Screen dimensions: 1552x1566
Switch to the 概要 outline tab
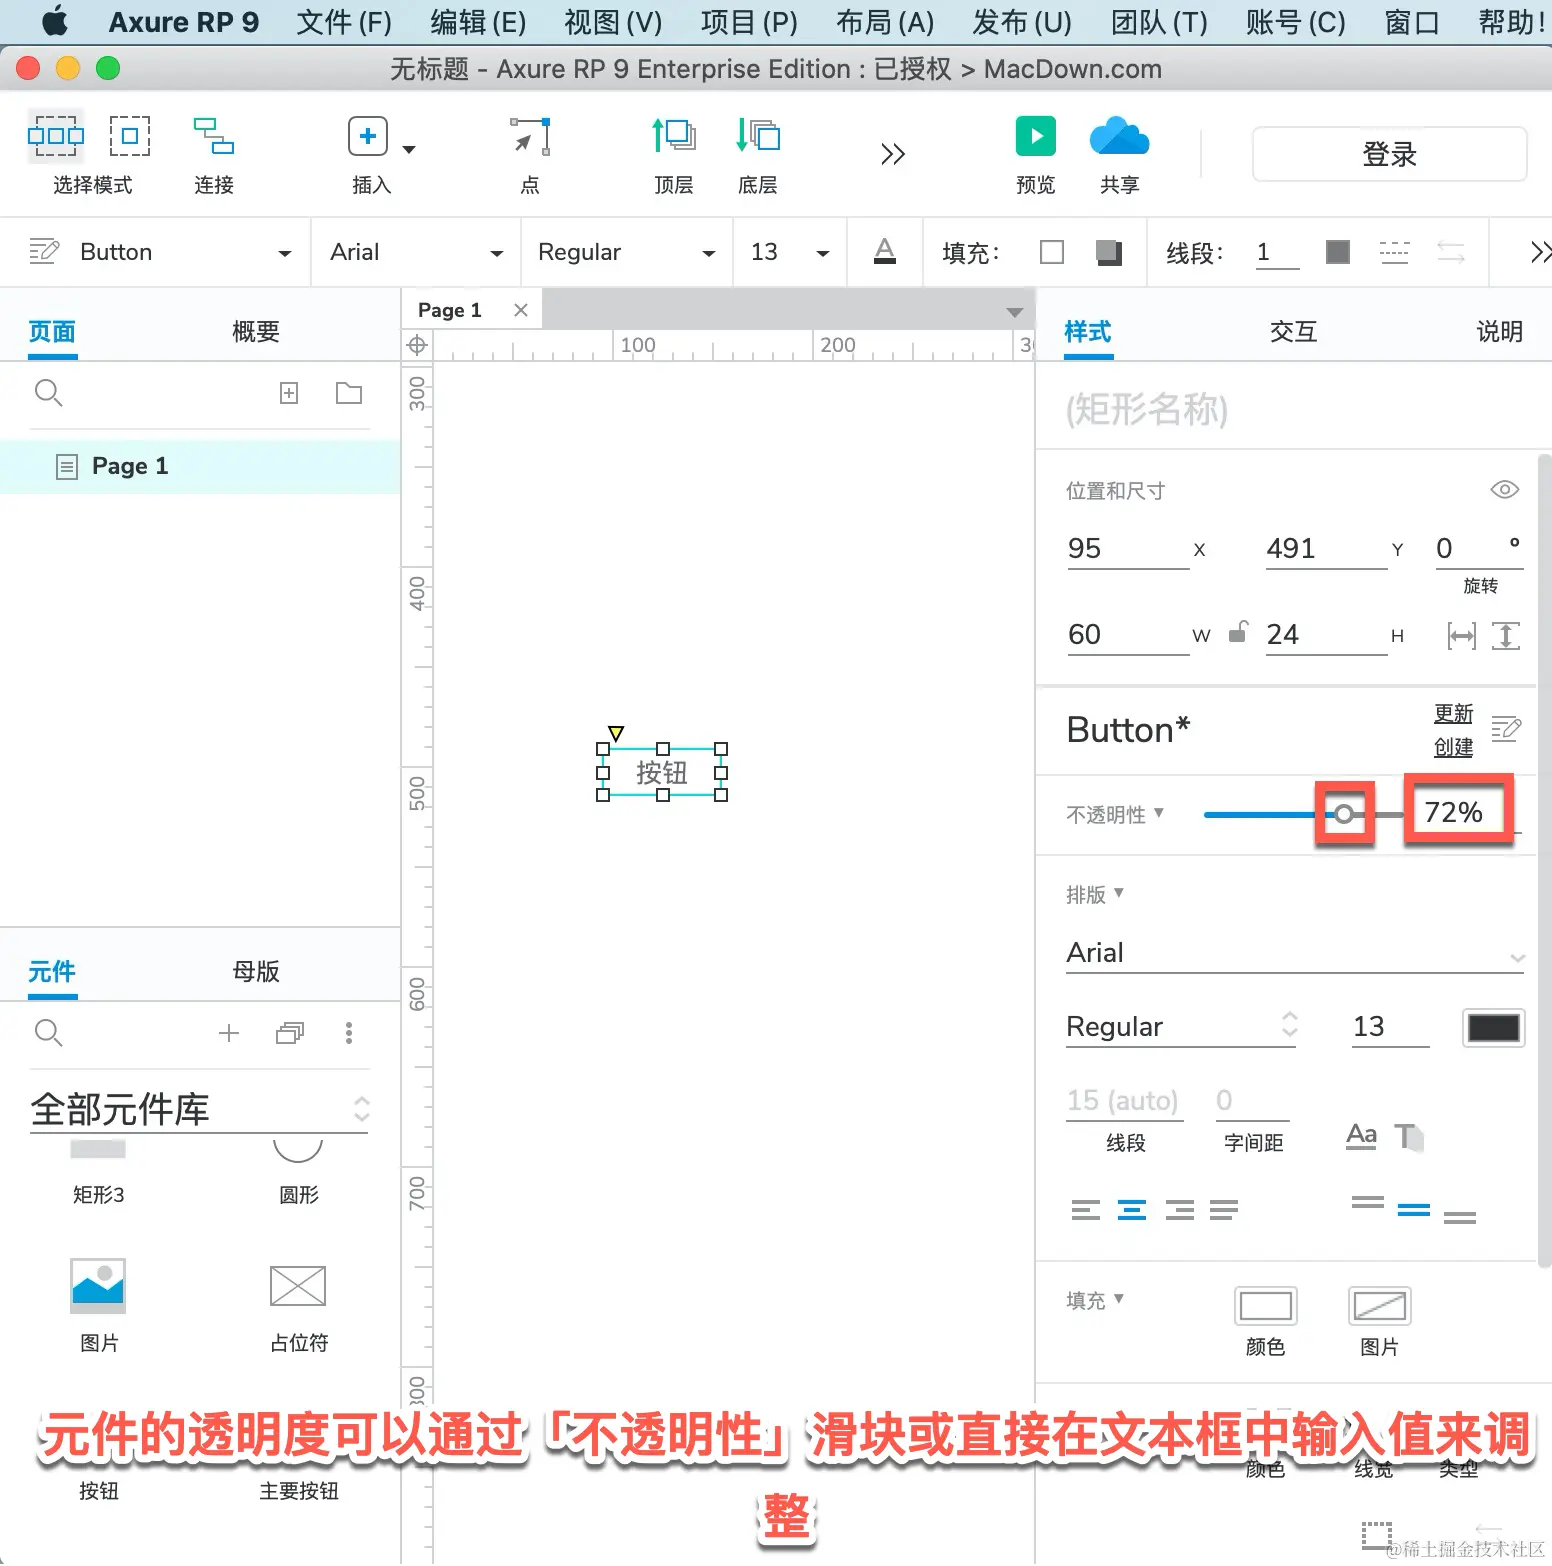point(256,332)
